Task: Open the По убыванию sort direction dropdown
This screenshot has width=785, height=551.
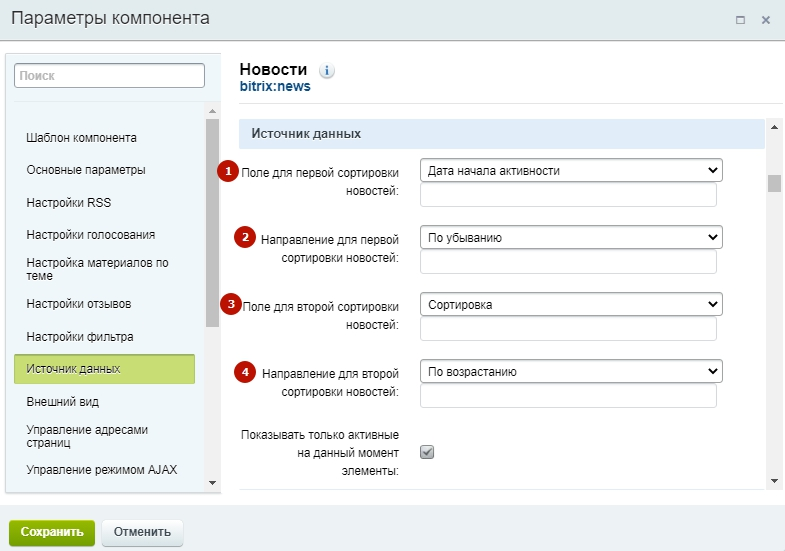Action: 570,237
